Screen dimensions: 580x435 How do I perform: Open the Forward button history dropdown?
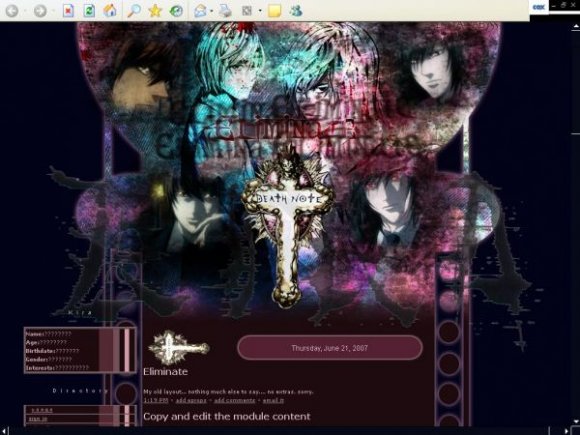(x=53, y=11)
